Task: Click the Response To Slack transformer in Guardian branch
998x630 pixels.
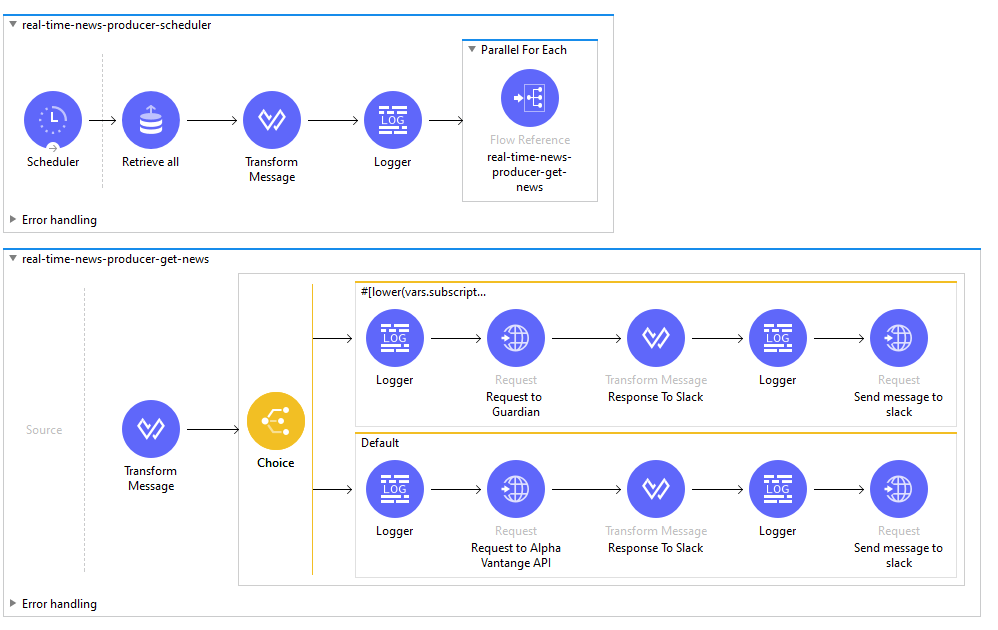Action: tap(655, 337)
